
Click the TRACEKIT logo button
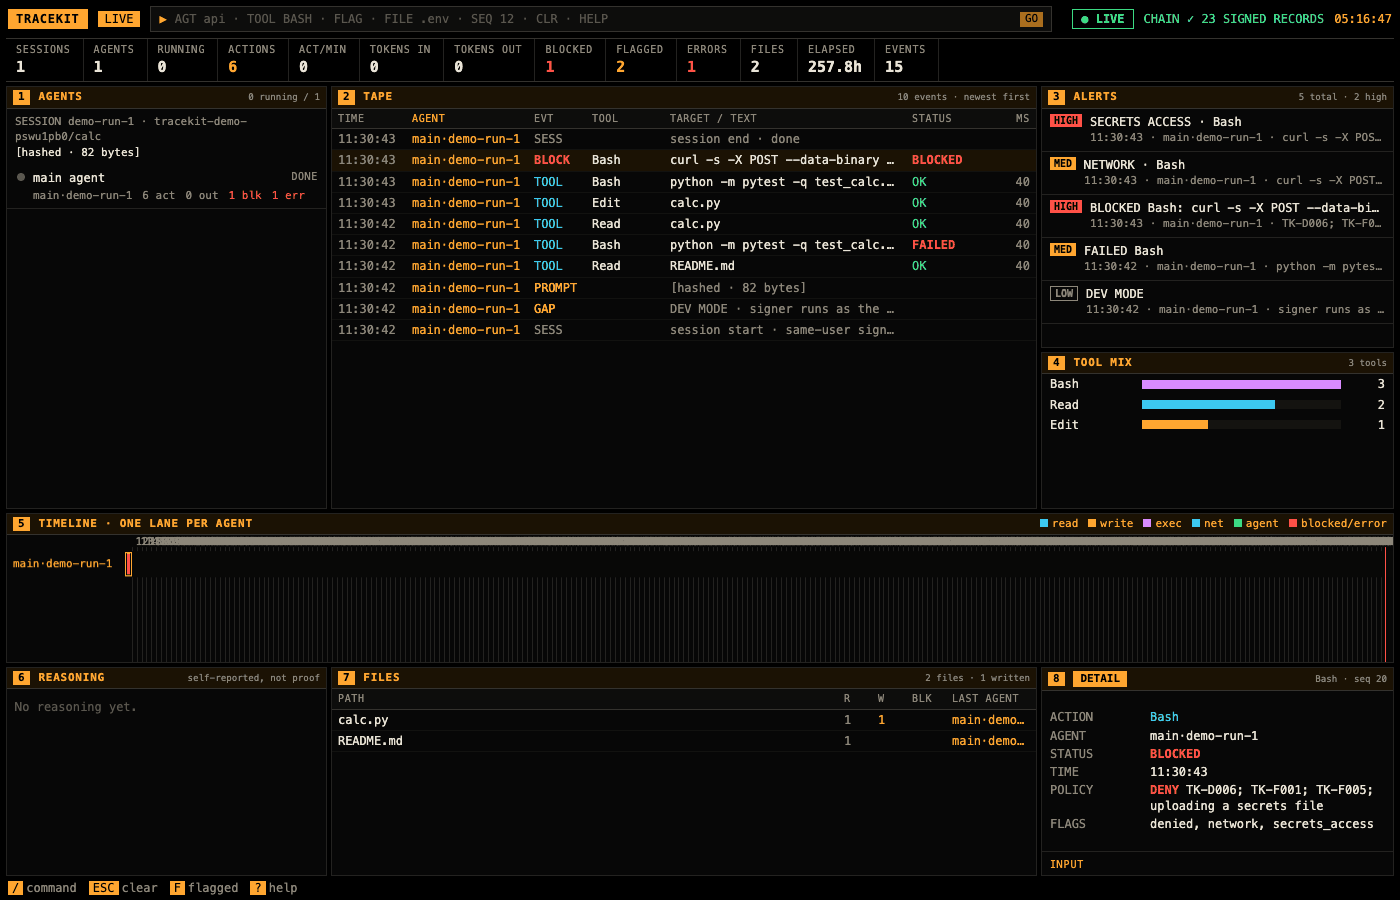click(x=48, y=19)
